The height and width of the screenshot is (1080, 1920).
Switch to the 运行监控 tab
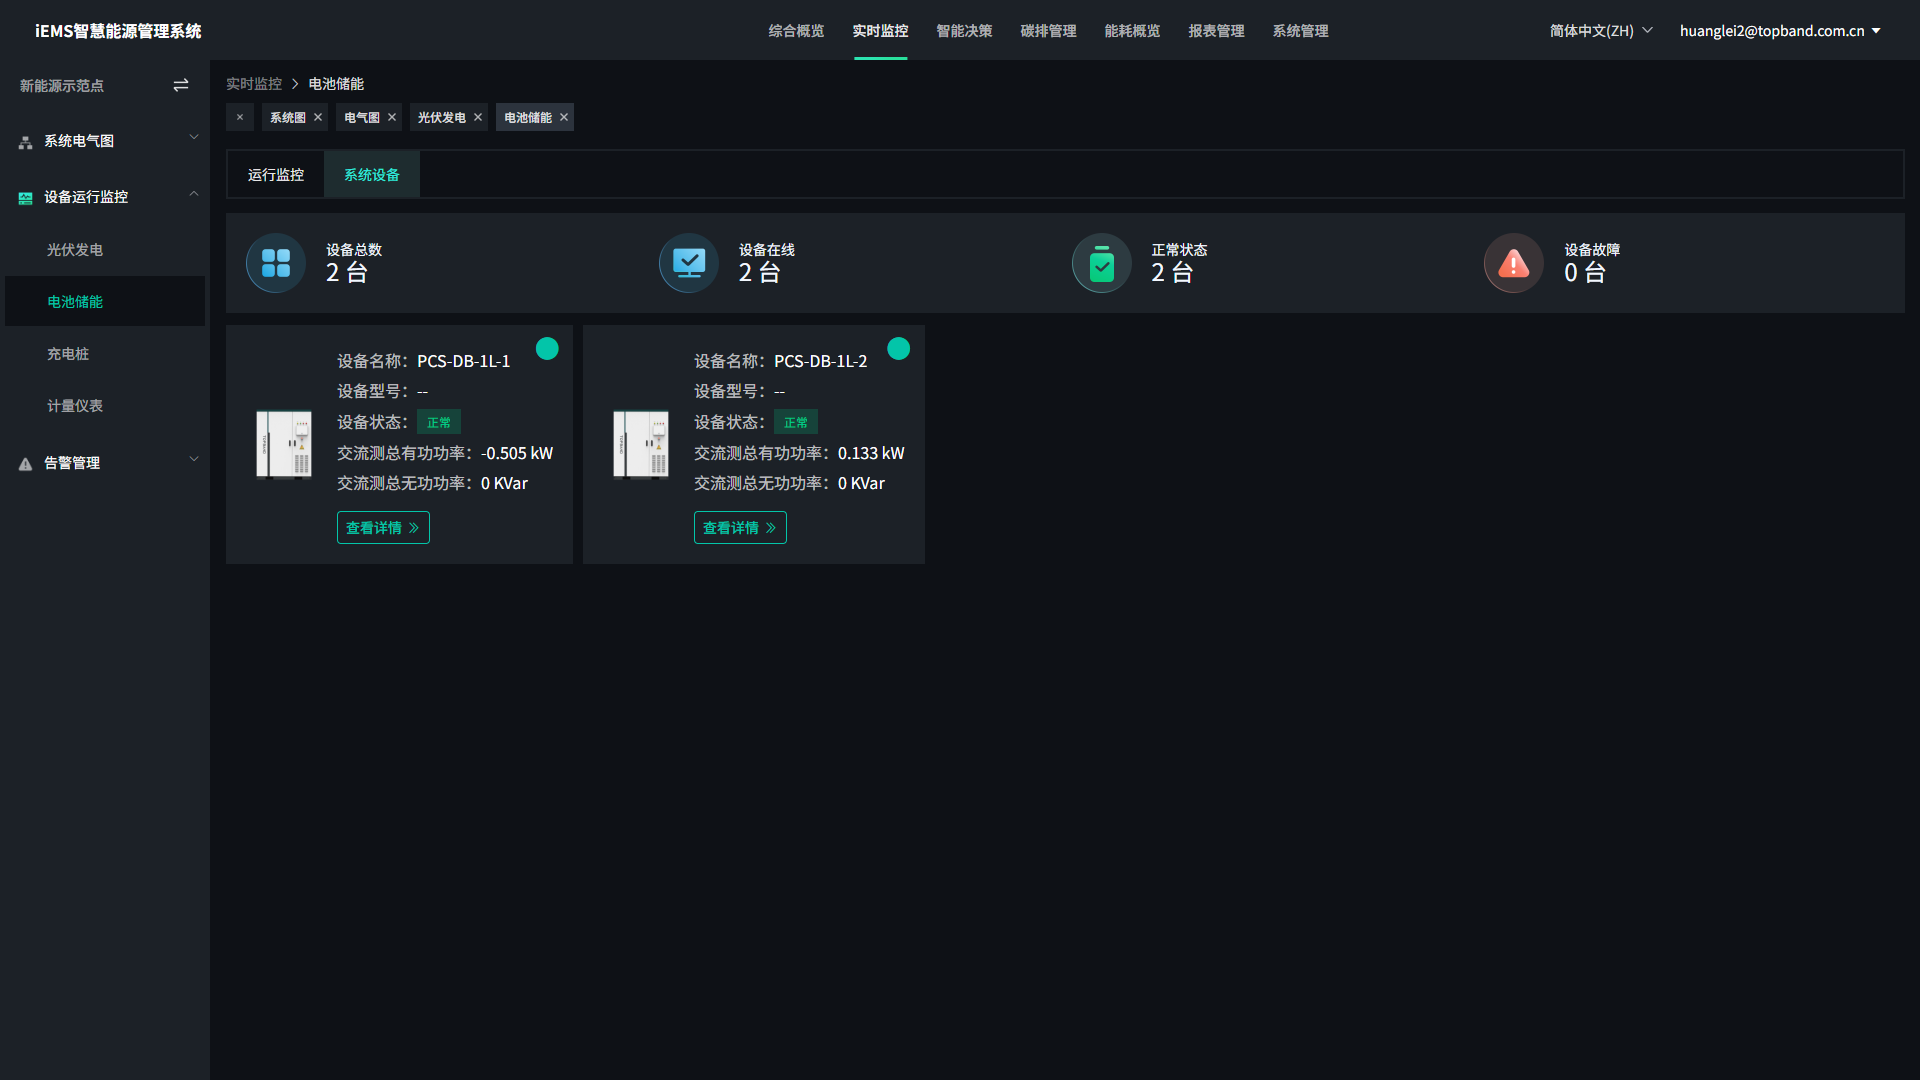click(x=276, y=175)
